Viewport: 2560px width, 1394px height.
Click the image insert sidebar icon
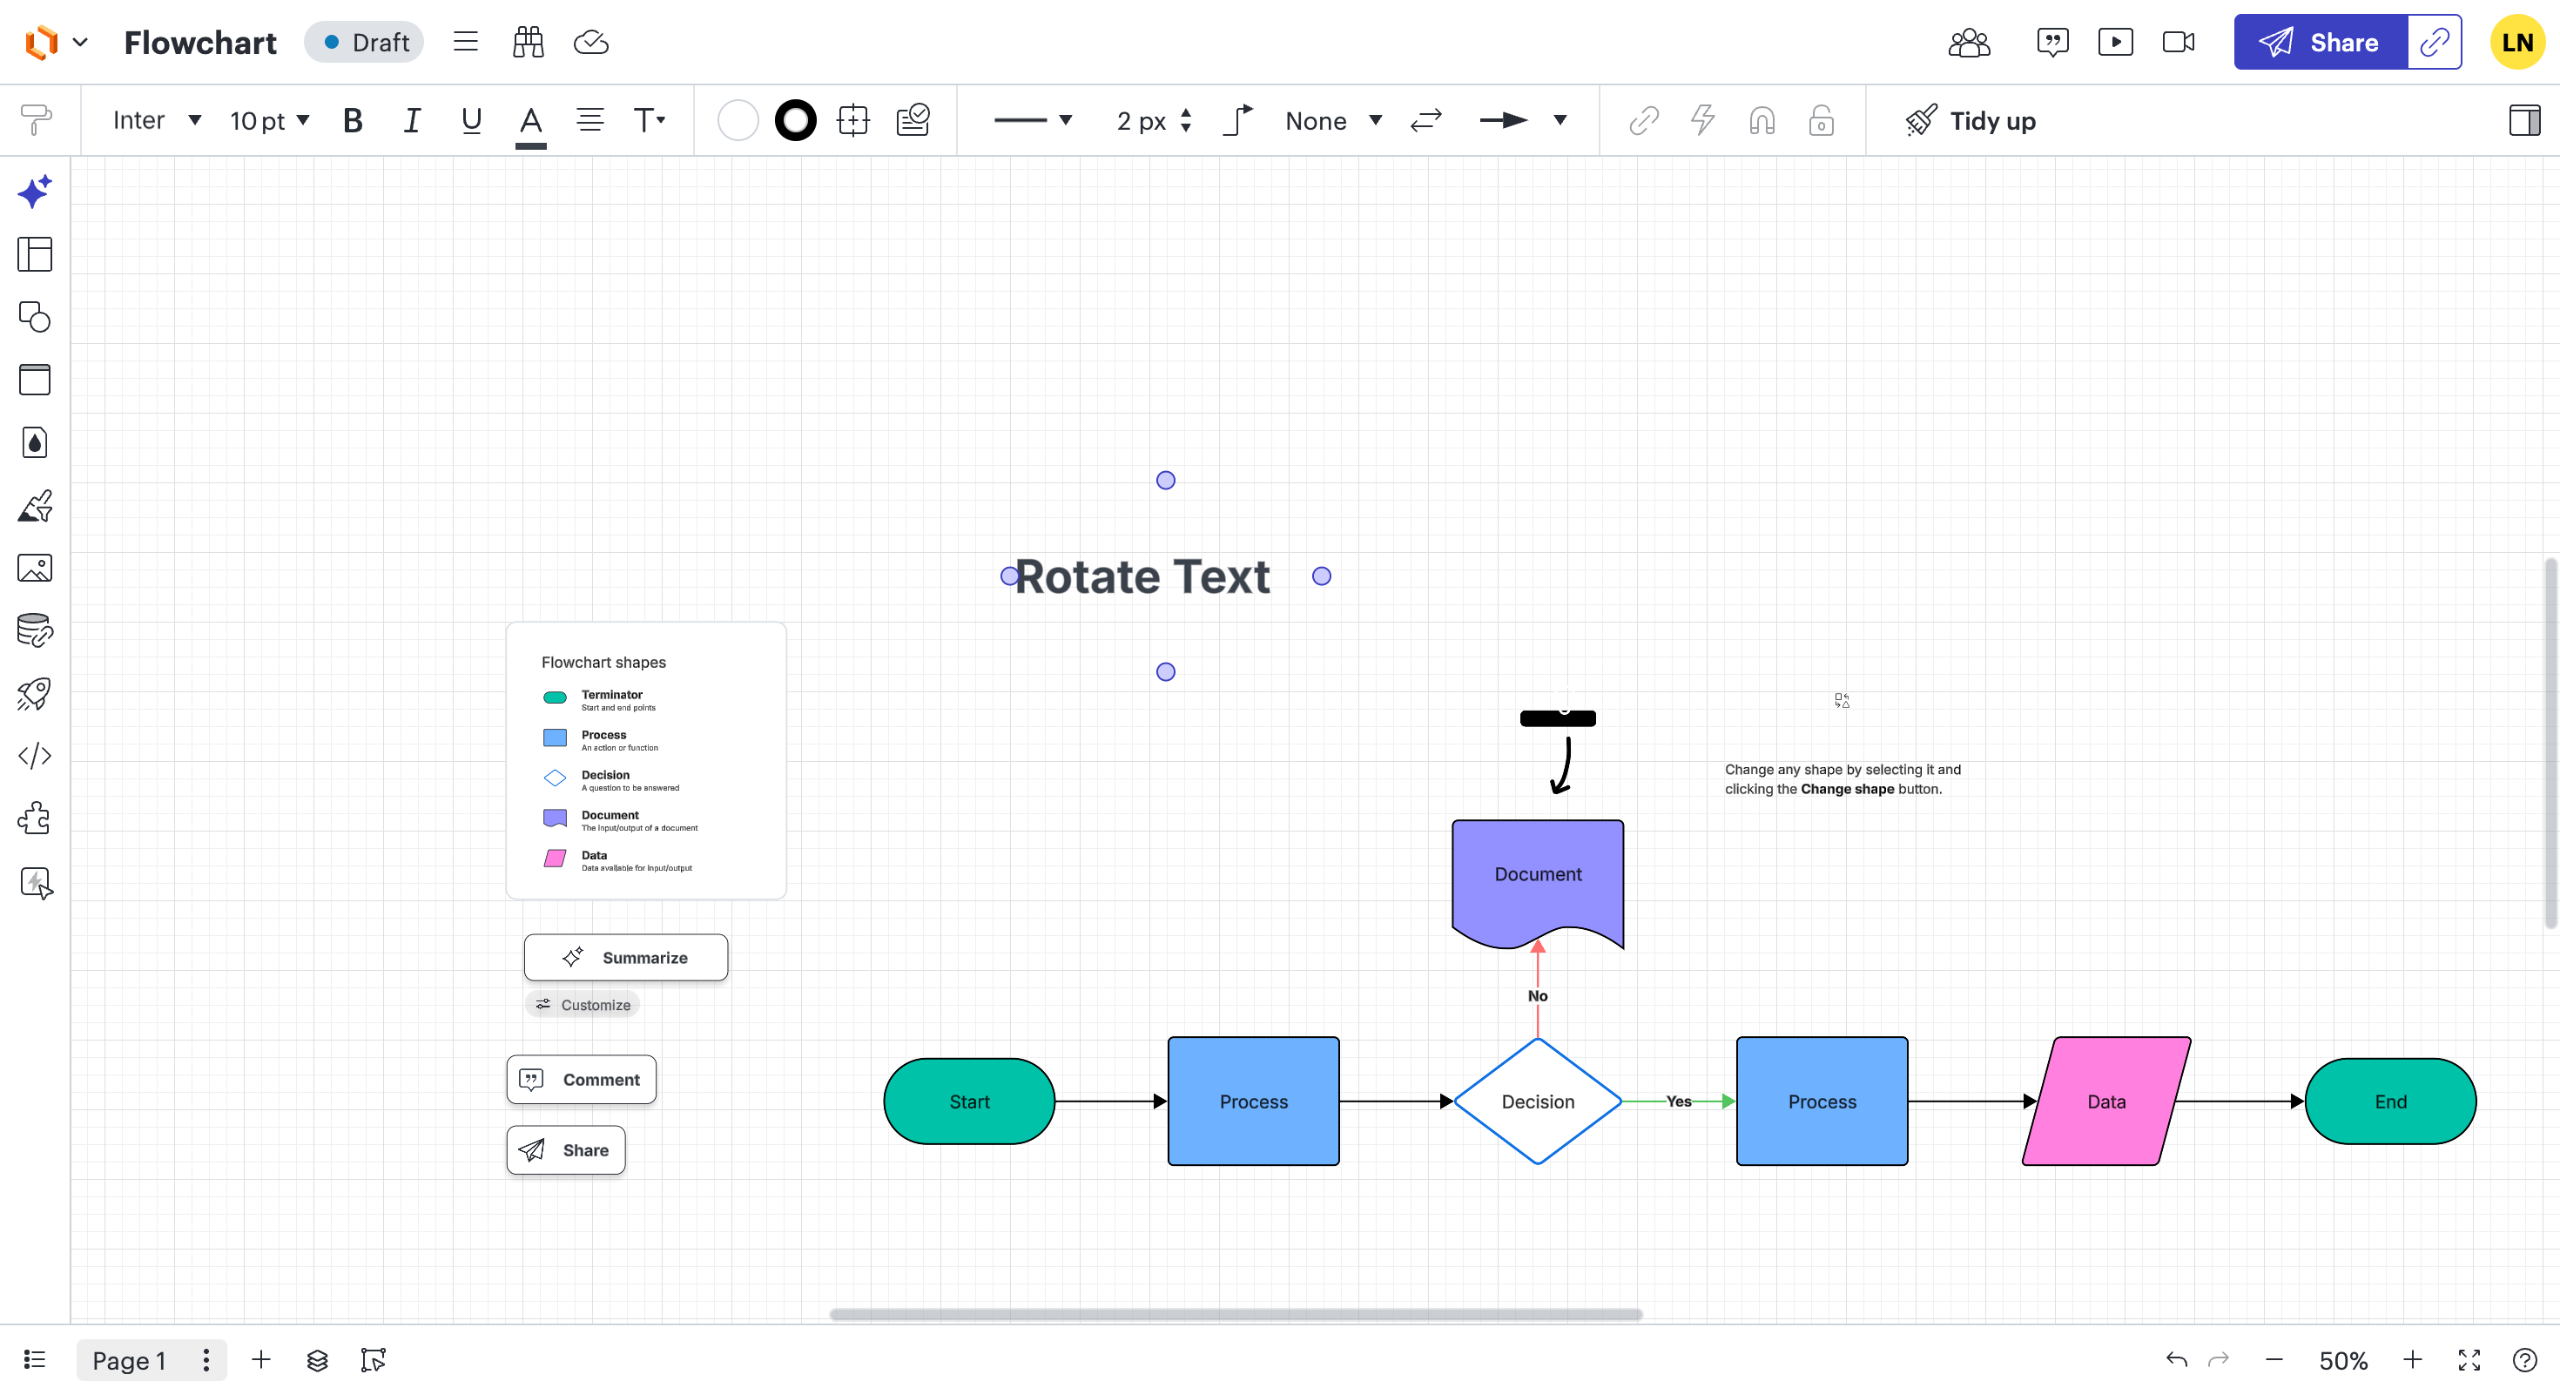point(34,568)
